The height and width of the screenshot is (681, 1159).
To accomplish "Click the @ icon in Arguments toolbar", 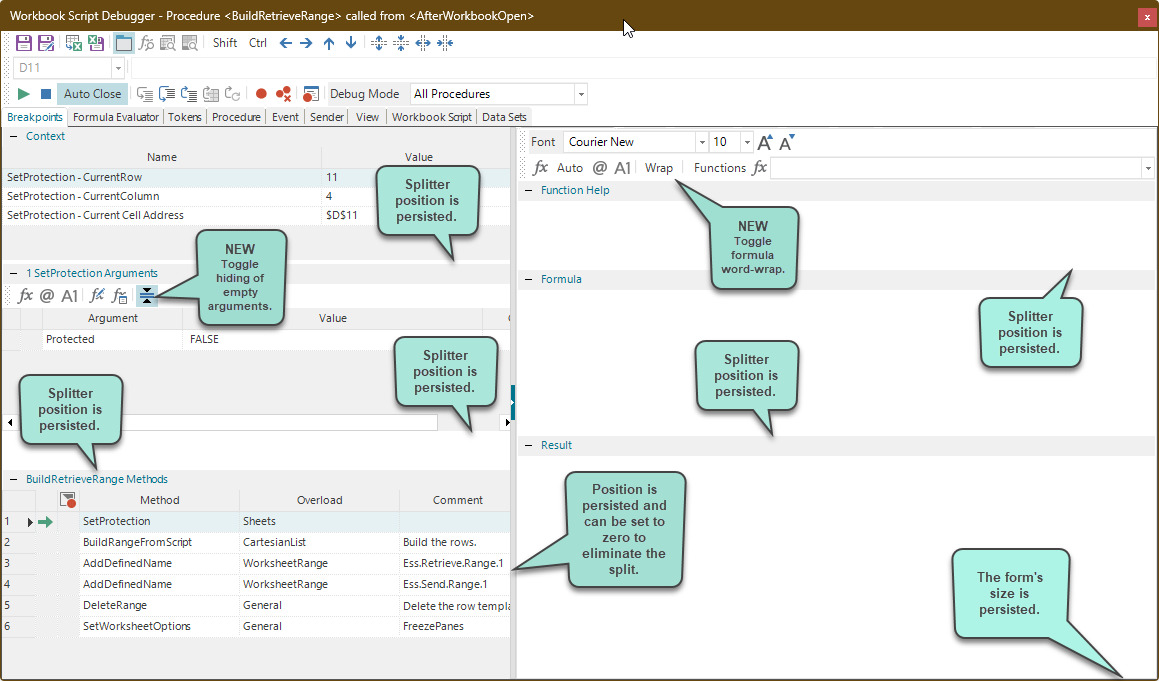I will click(x=47, y=296).
